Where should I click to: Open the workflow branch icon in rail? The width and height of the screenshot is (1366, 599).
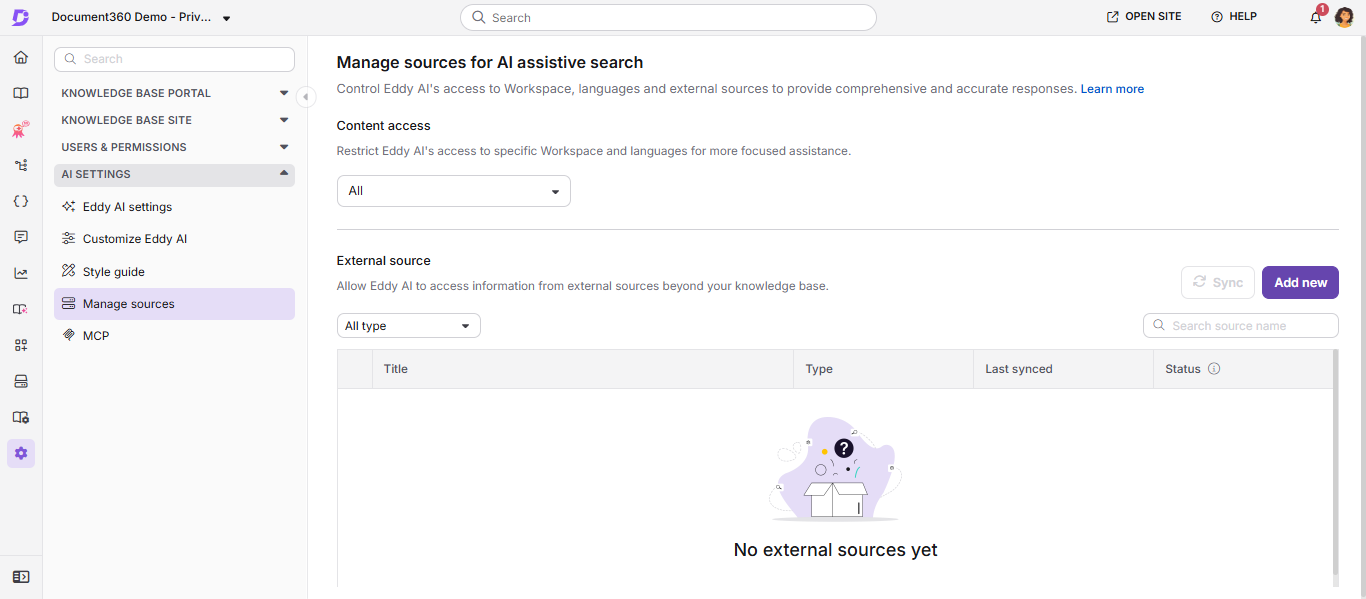point(21,165)
